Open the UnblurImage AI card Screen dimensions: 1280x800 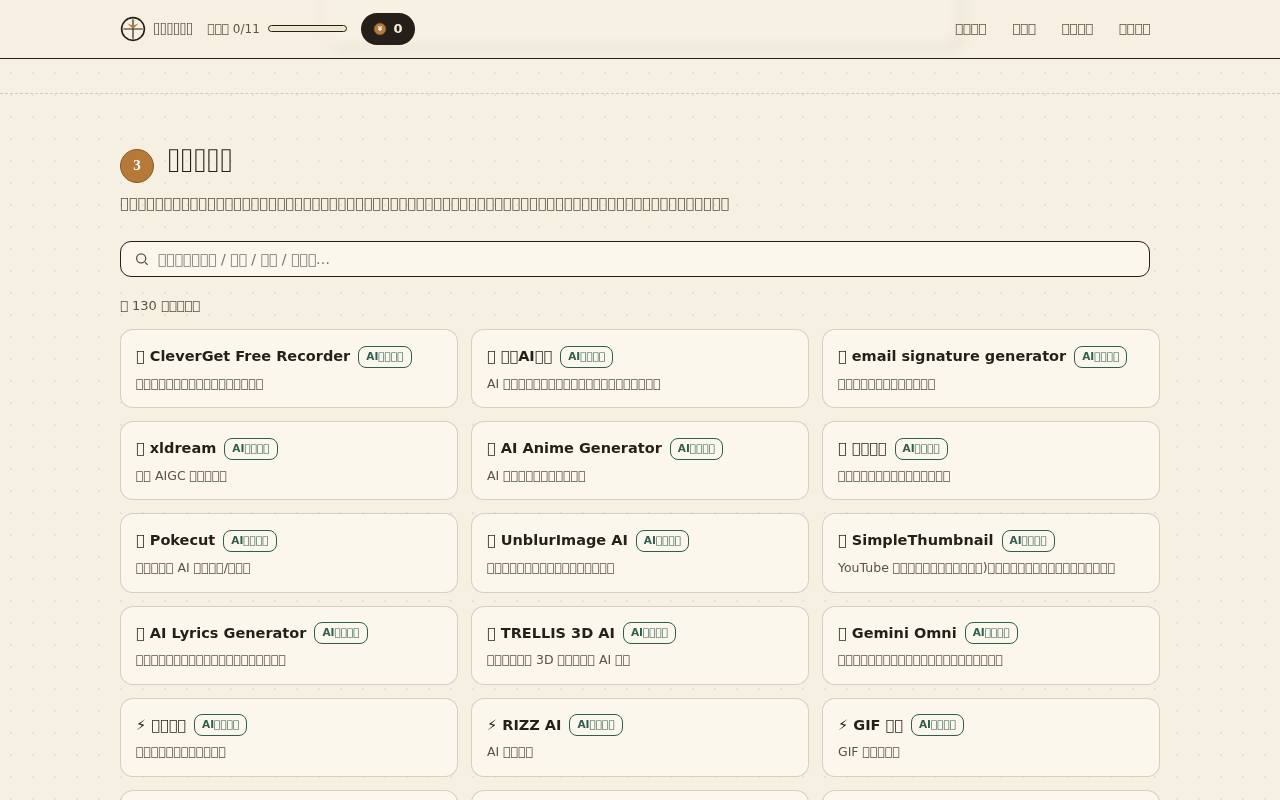640,553
